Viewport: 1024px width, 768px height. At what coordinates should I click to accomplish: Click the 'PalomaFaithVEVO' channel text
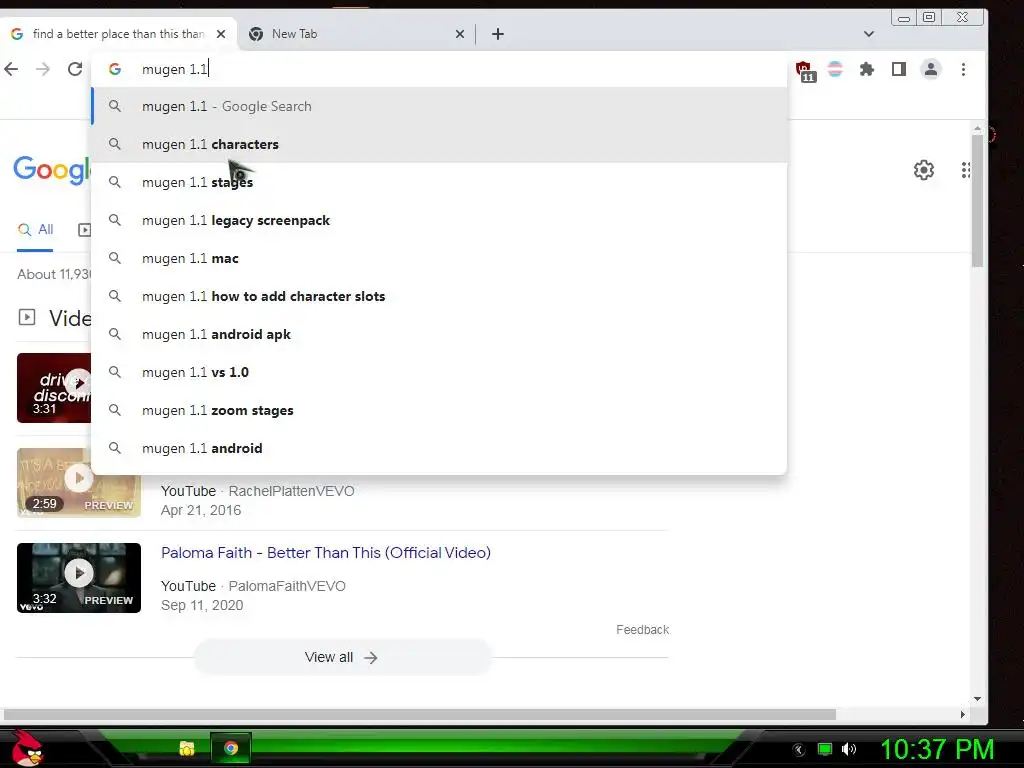coord(287,586)
